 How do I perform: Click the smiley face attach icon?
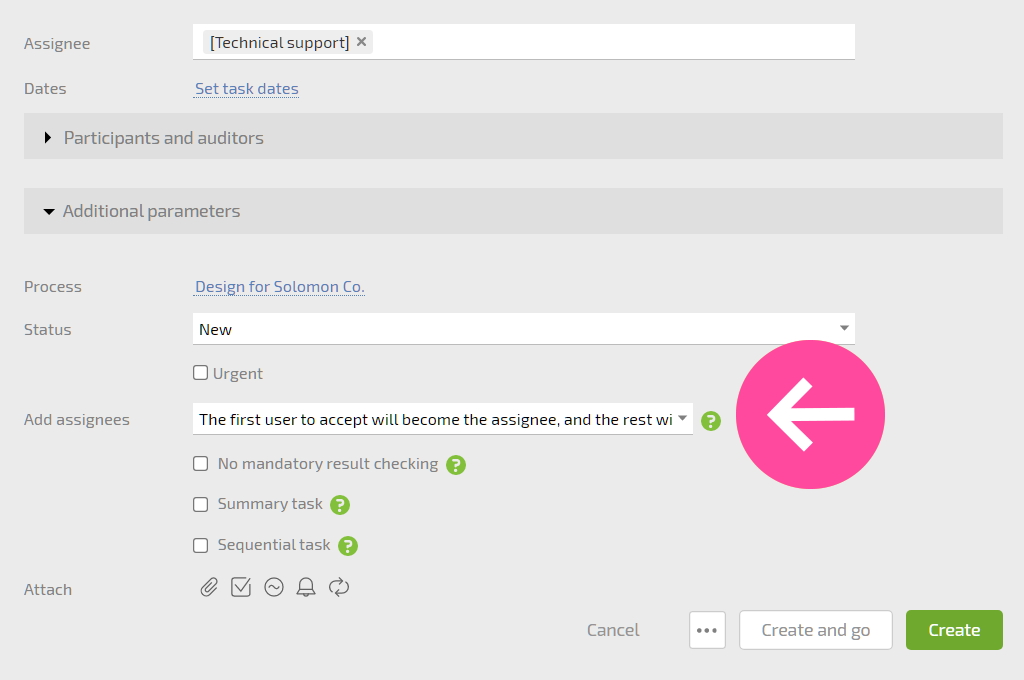(274, 587)
